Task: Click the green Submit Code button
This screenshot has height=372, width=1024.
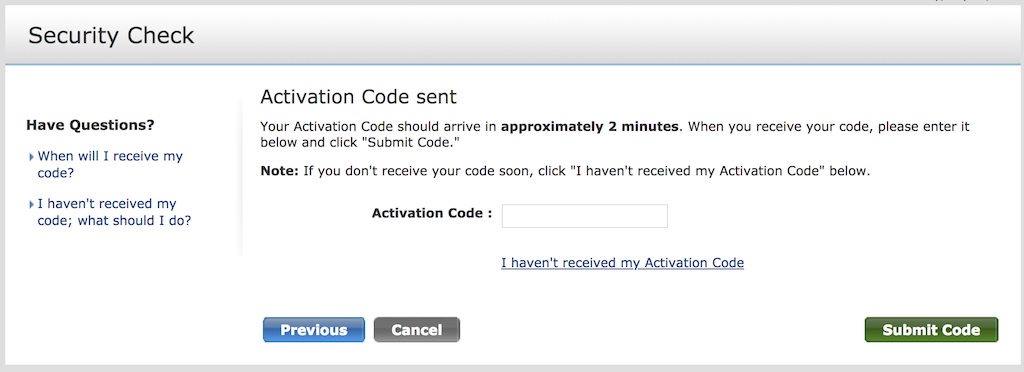Action: coord(931,330)
